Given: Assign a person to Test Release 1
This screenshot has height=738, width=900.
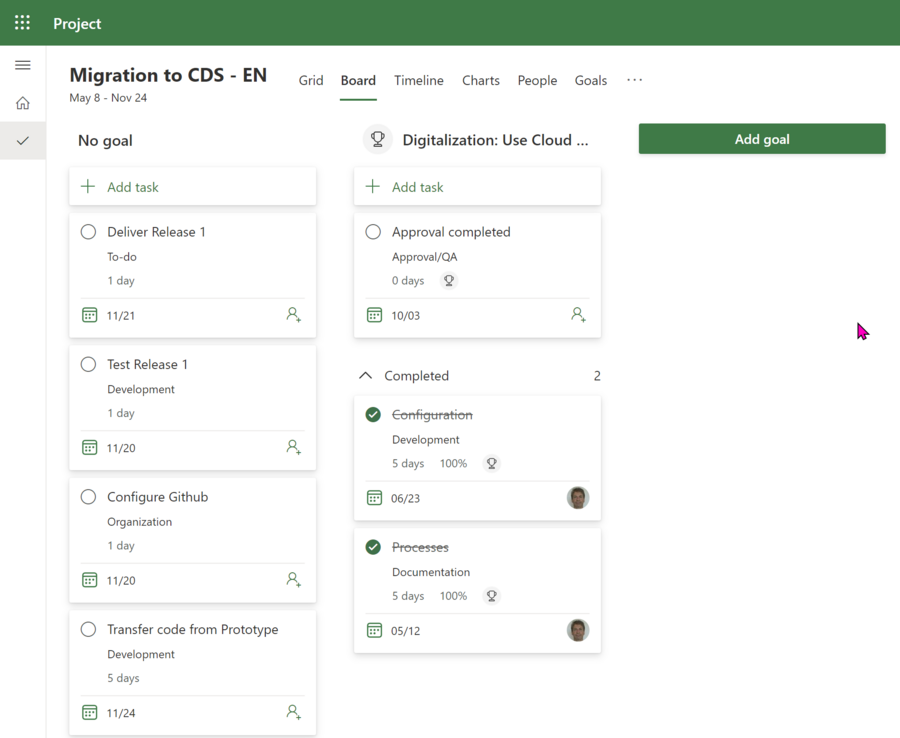Looking at the screenshot, I should (x=293, y=447).
